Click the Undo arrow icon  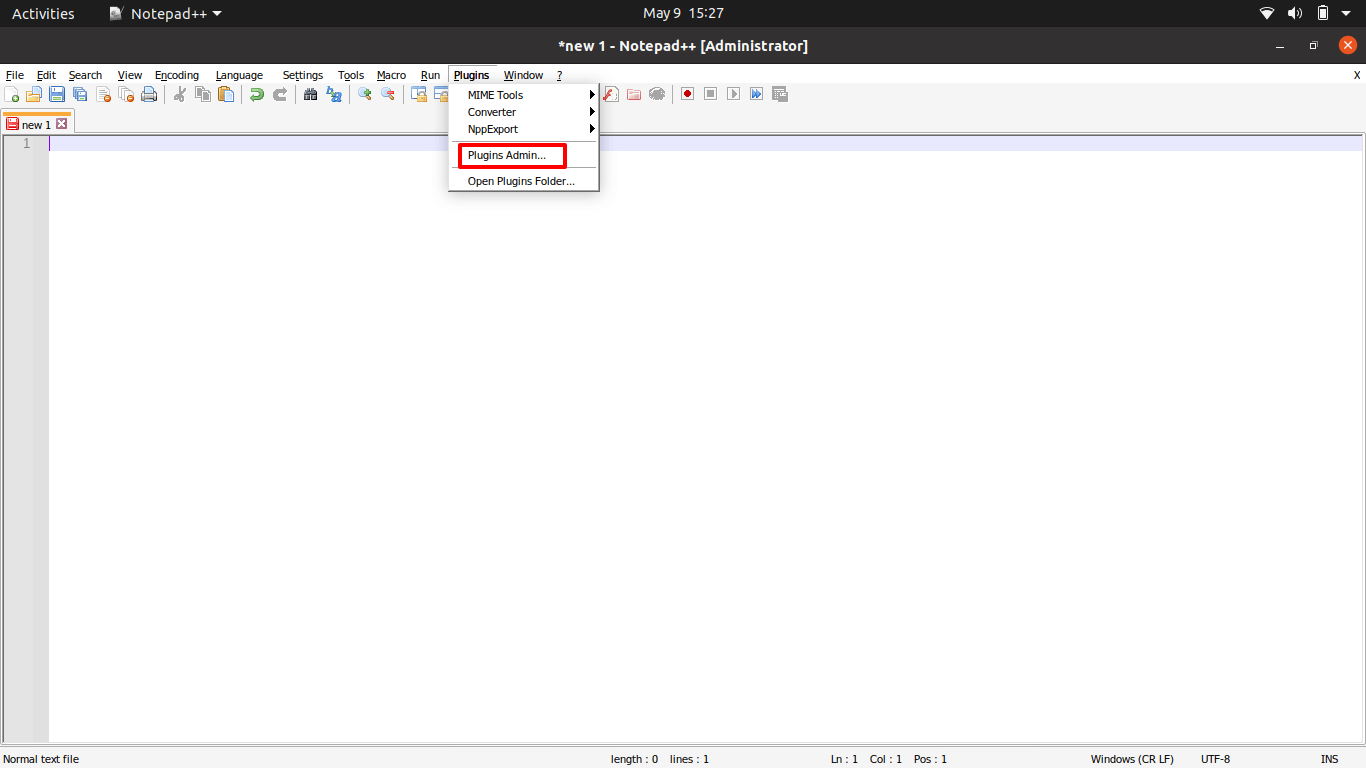coord(258,94)
